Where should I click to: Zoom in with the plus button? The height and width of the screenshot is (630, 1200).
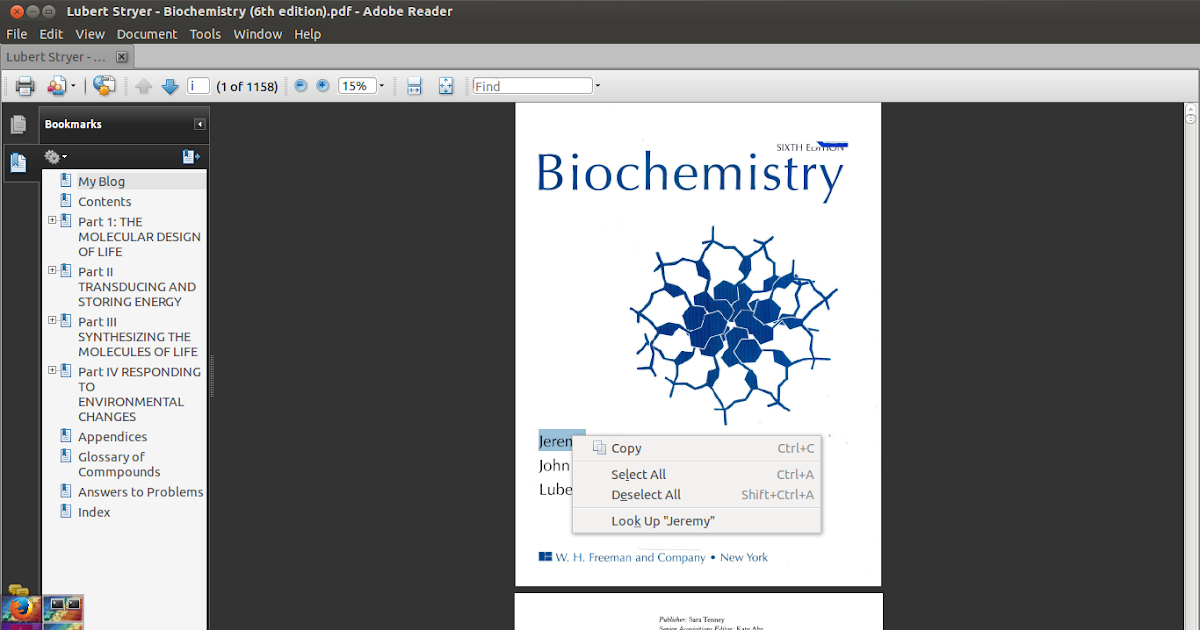[x=322, y=86]
